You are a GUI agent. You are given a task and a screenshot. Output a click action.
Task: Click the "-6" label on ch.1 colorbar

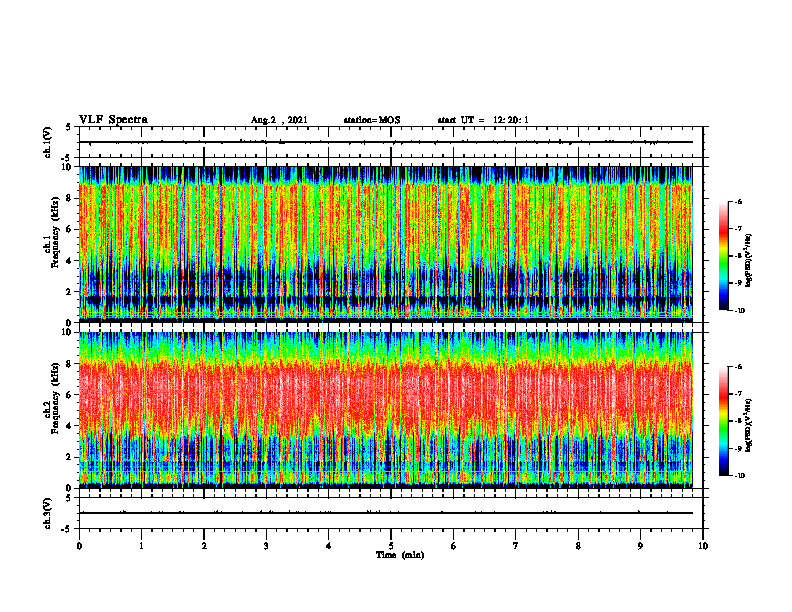(738, 202)
